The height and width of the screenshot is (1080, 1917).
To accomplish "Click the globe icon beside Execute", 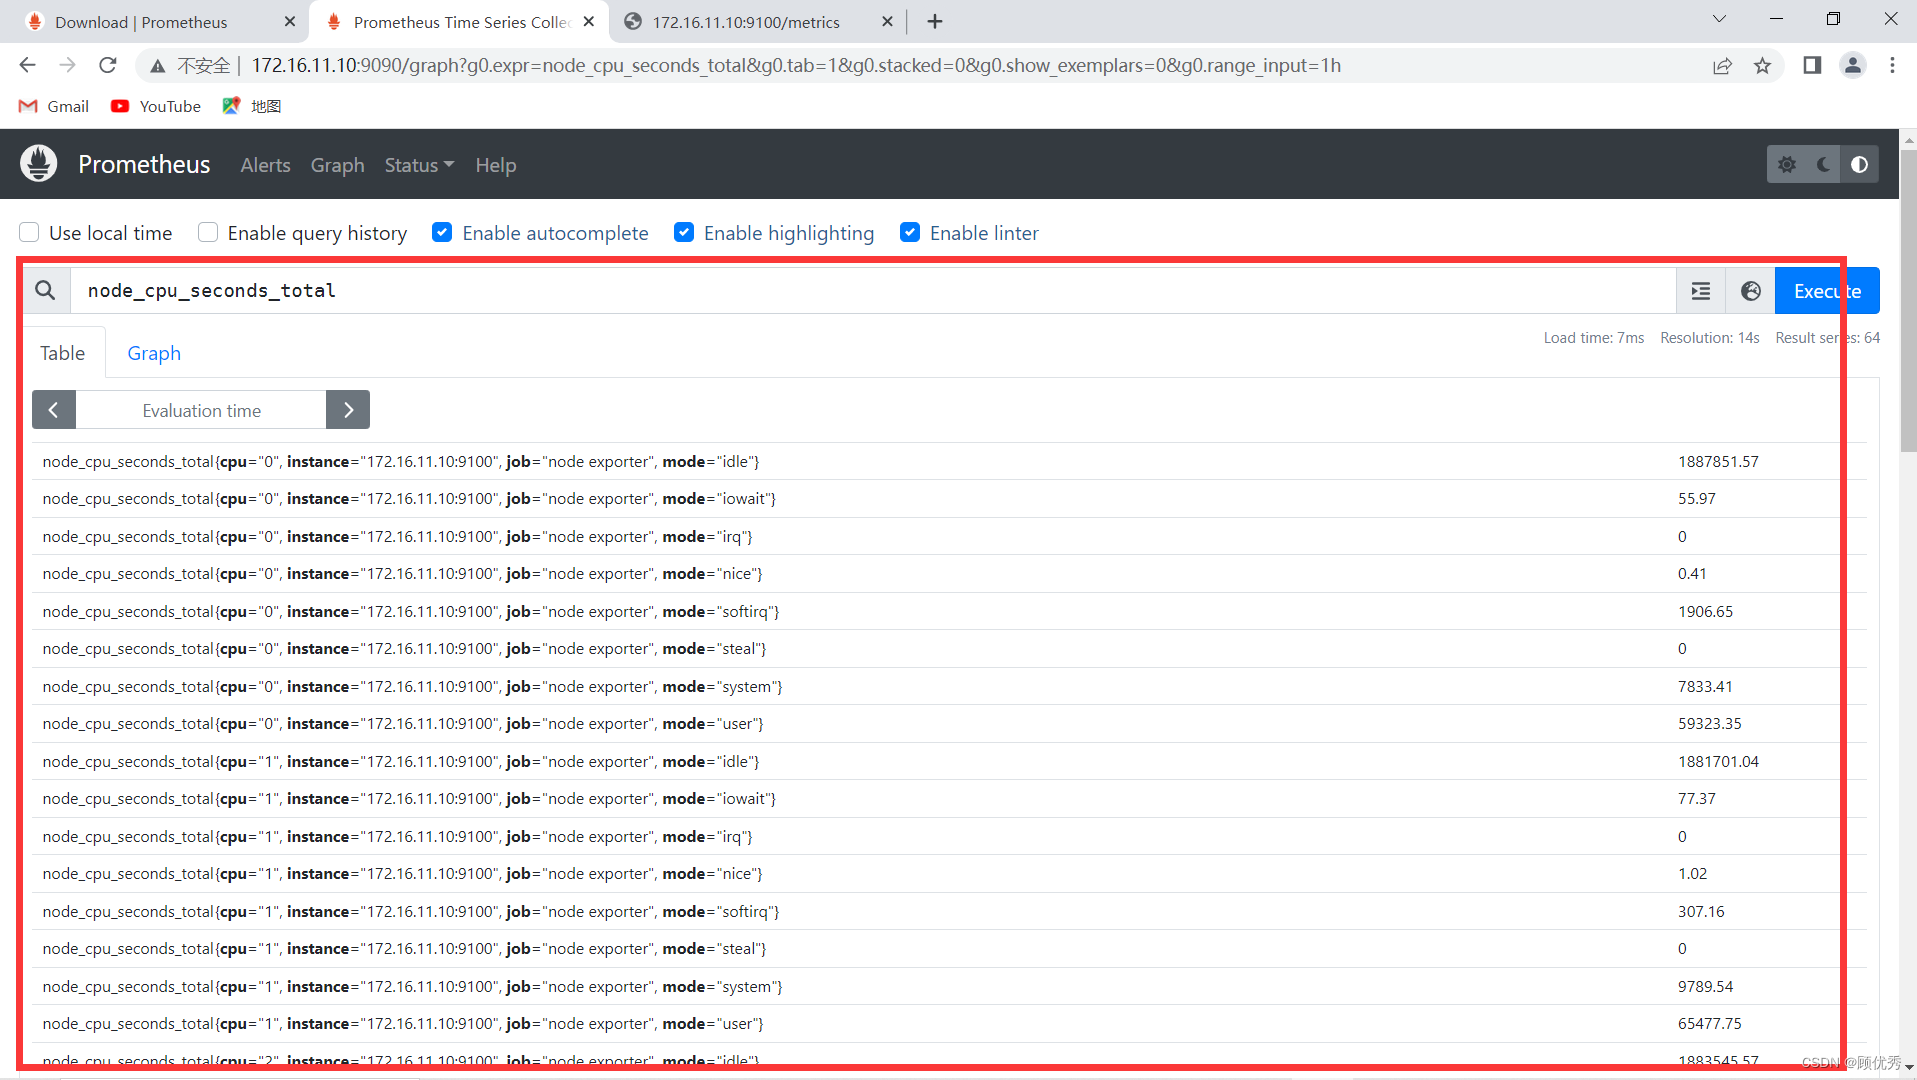I will point(1750,290).
